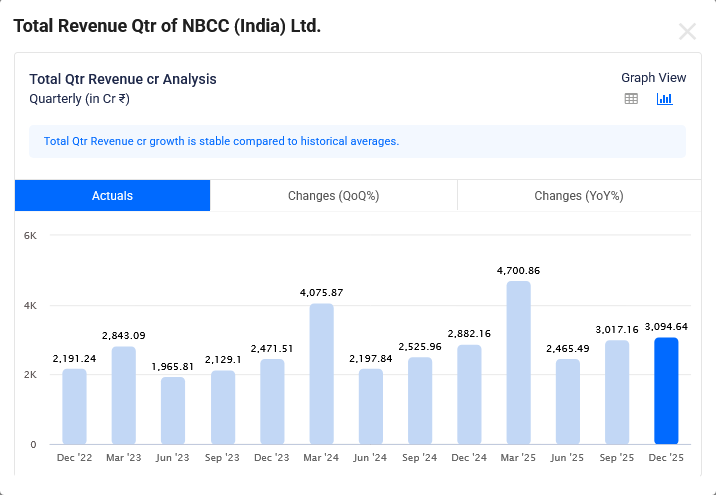Click the revenue growth stable info banner

pyautogui.click(x=357, y=141)
